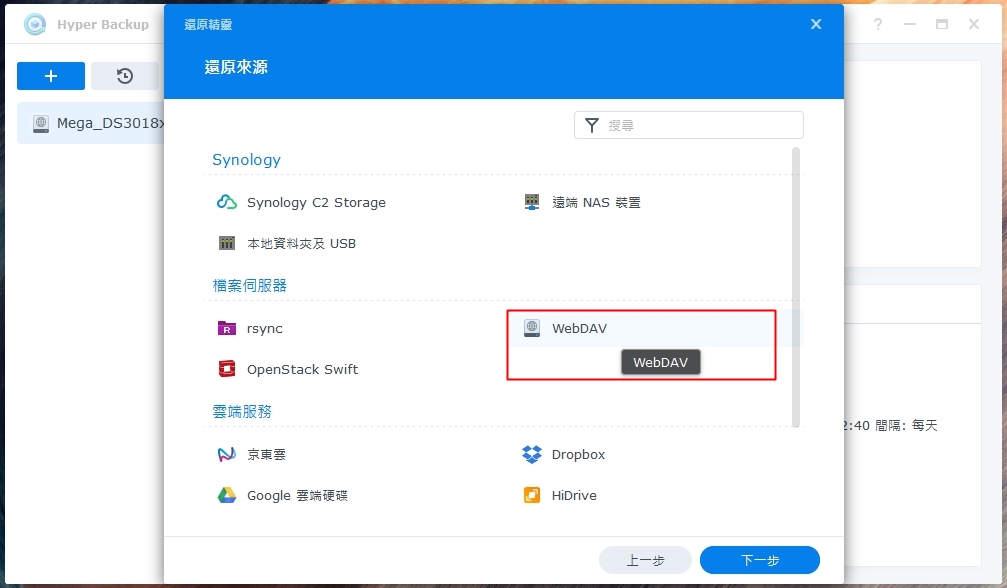Click the Synology section heading
The width and height of the screenshot is (1007, 588).
(x=247, y=160)
